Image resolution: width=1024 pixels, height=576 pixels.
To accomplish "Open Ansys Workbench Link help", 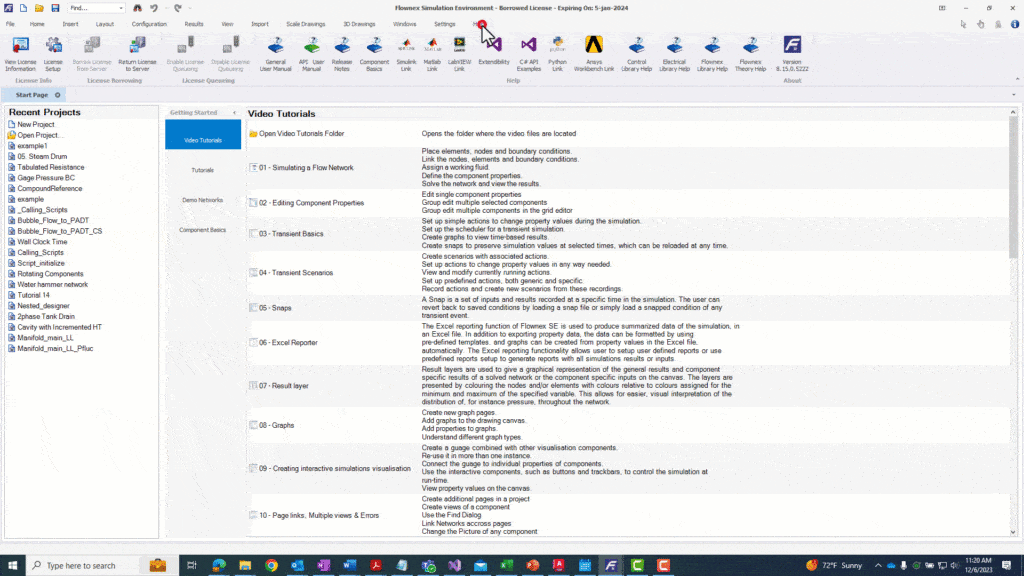I will tap(594, 52).
